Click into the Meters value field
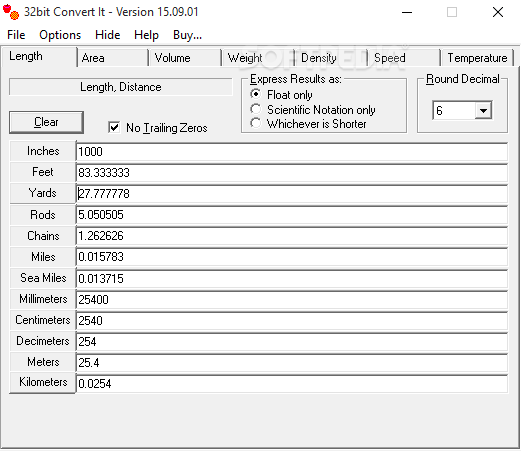Screen dimensions: 521x451 pyautogui.click(x=292, y=363)
